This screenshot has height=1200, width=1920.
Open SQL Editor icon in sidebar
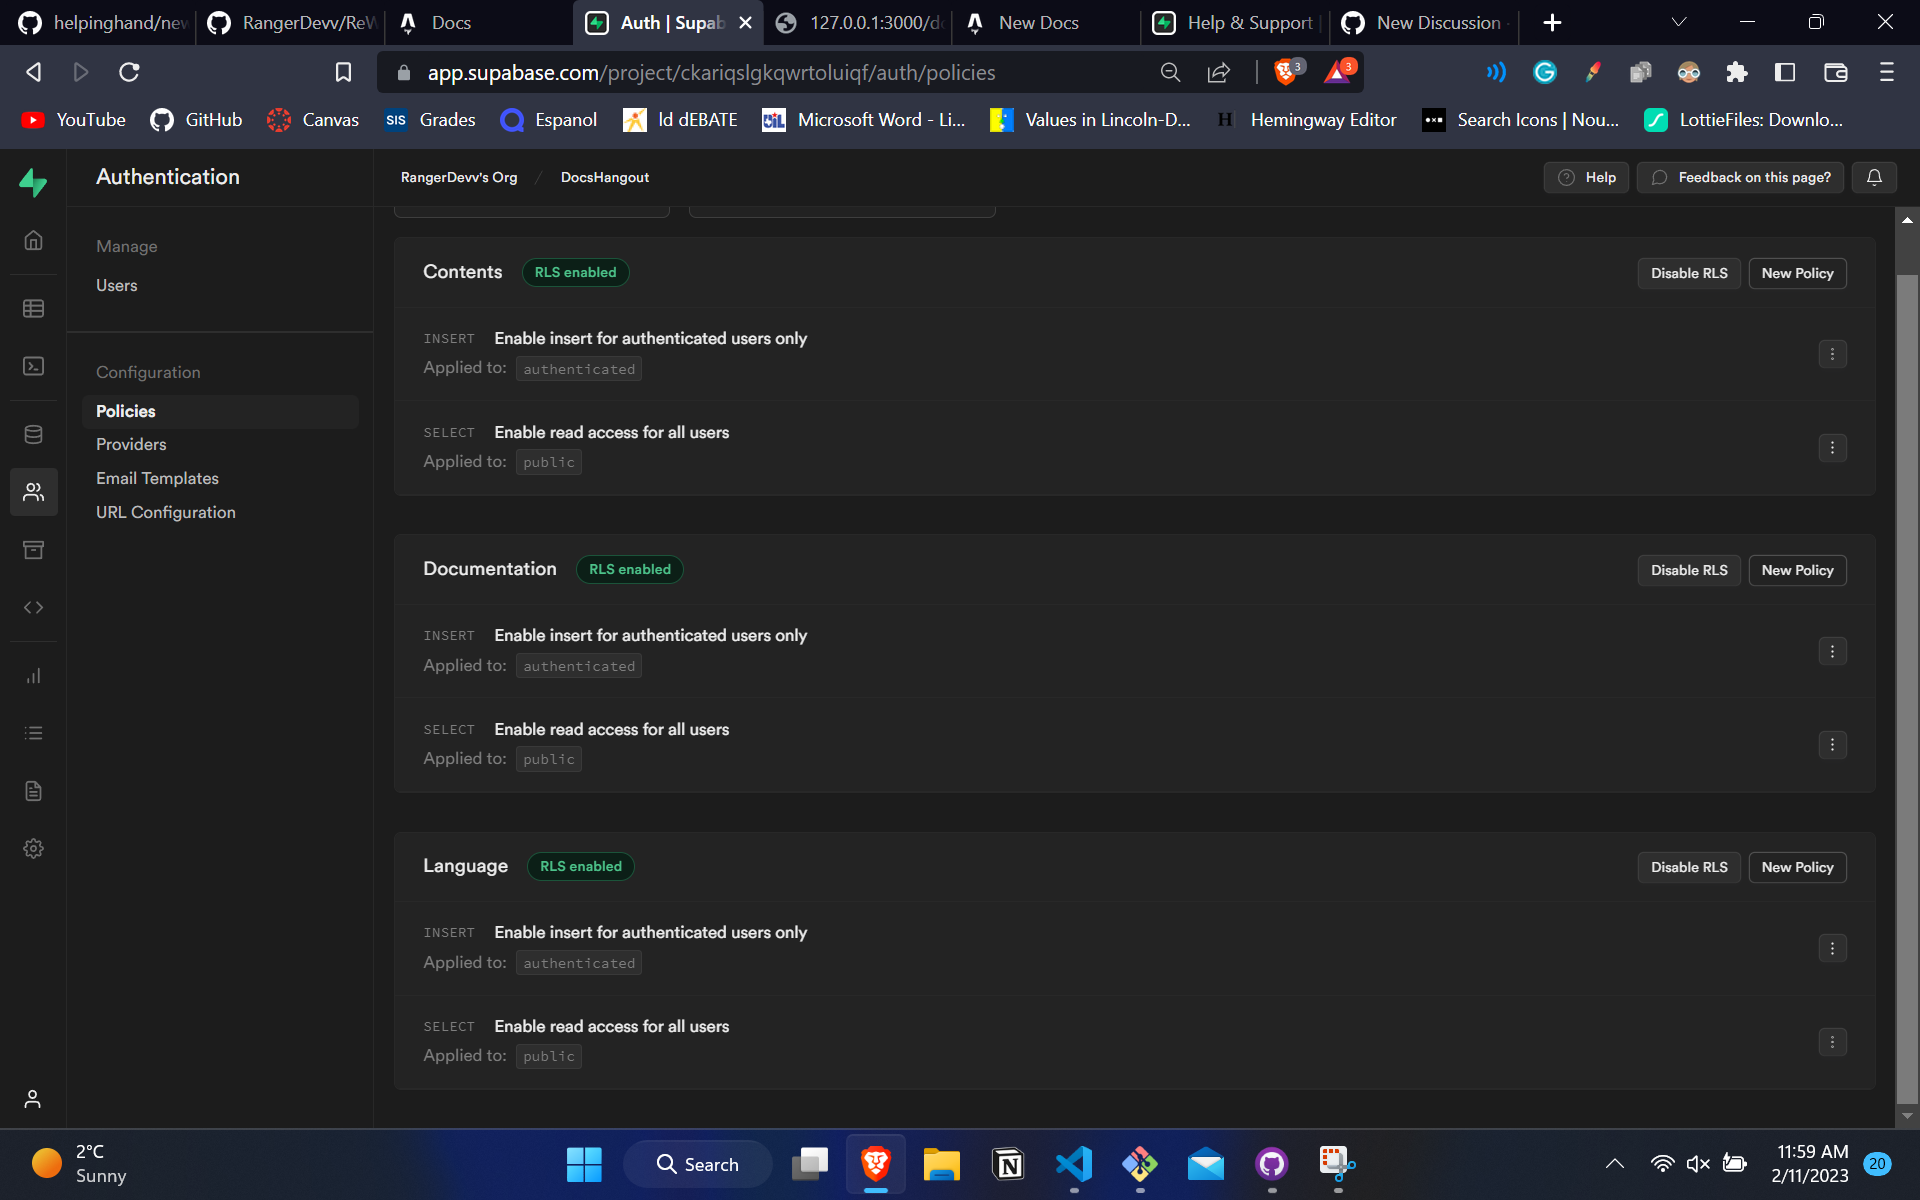click(33, 366)
